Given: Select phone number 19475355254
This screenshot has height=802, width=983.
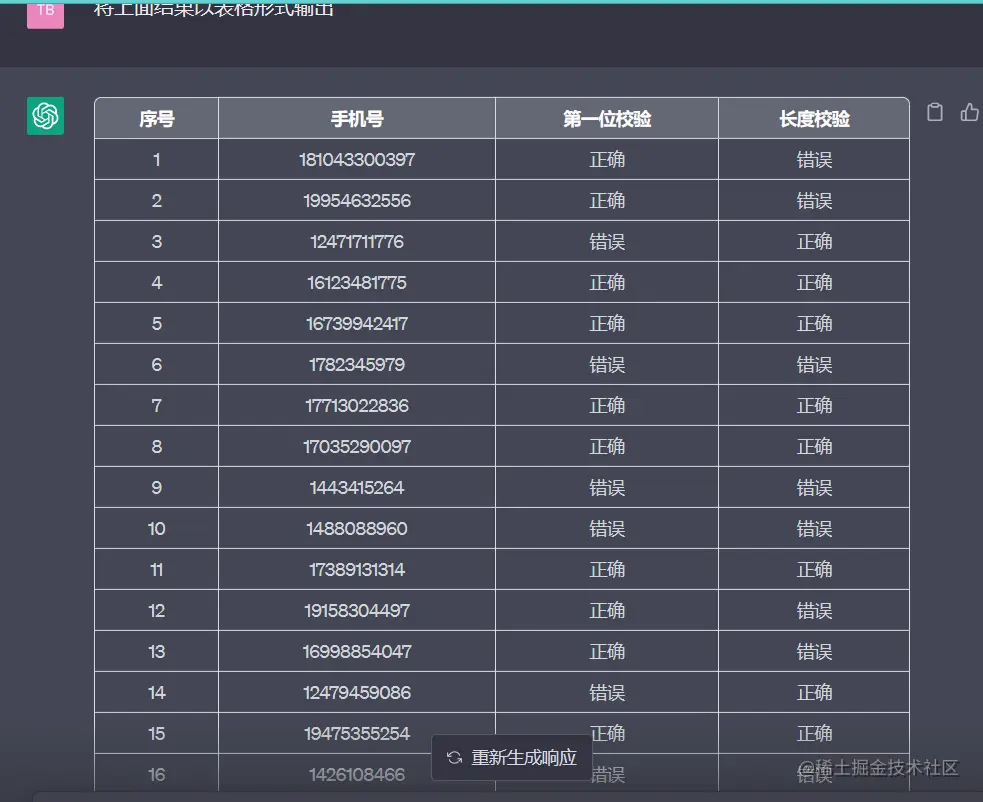Looking at the screenshot, I should pyautogui.click(x=357, y=734).
